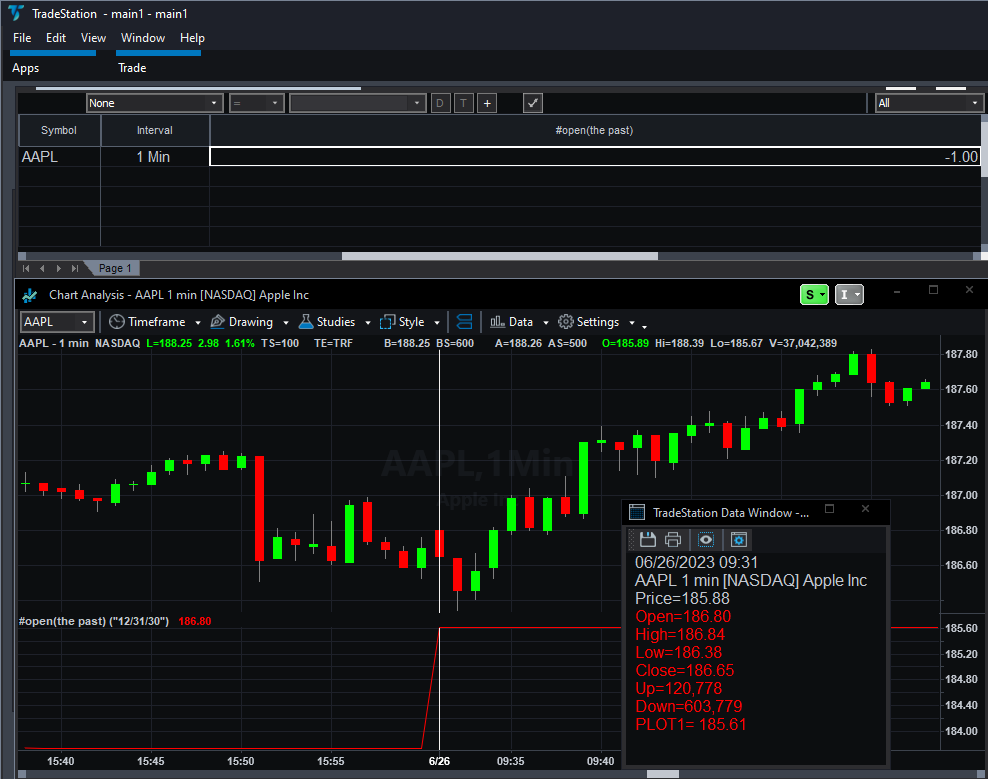Viewport: 988px width, 779px height.
Task: Select the -1.00 value cell
Action: [x=595, y=157]
